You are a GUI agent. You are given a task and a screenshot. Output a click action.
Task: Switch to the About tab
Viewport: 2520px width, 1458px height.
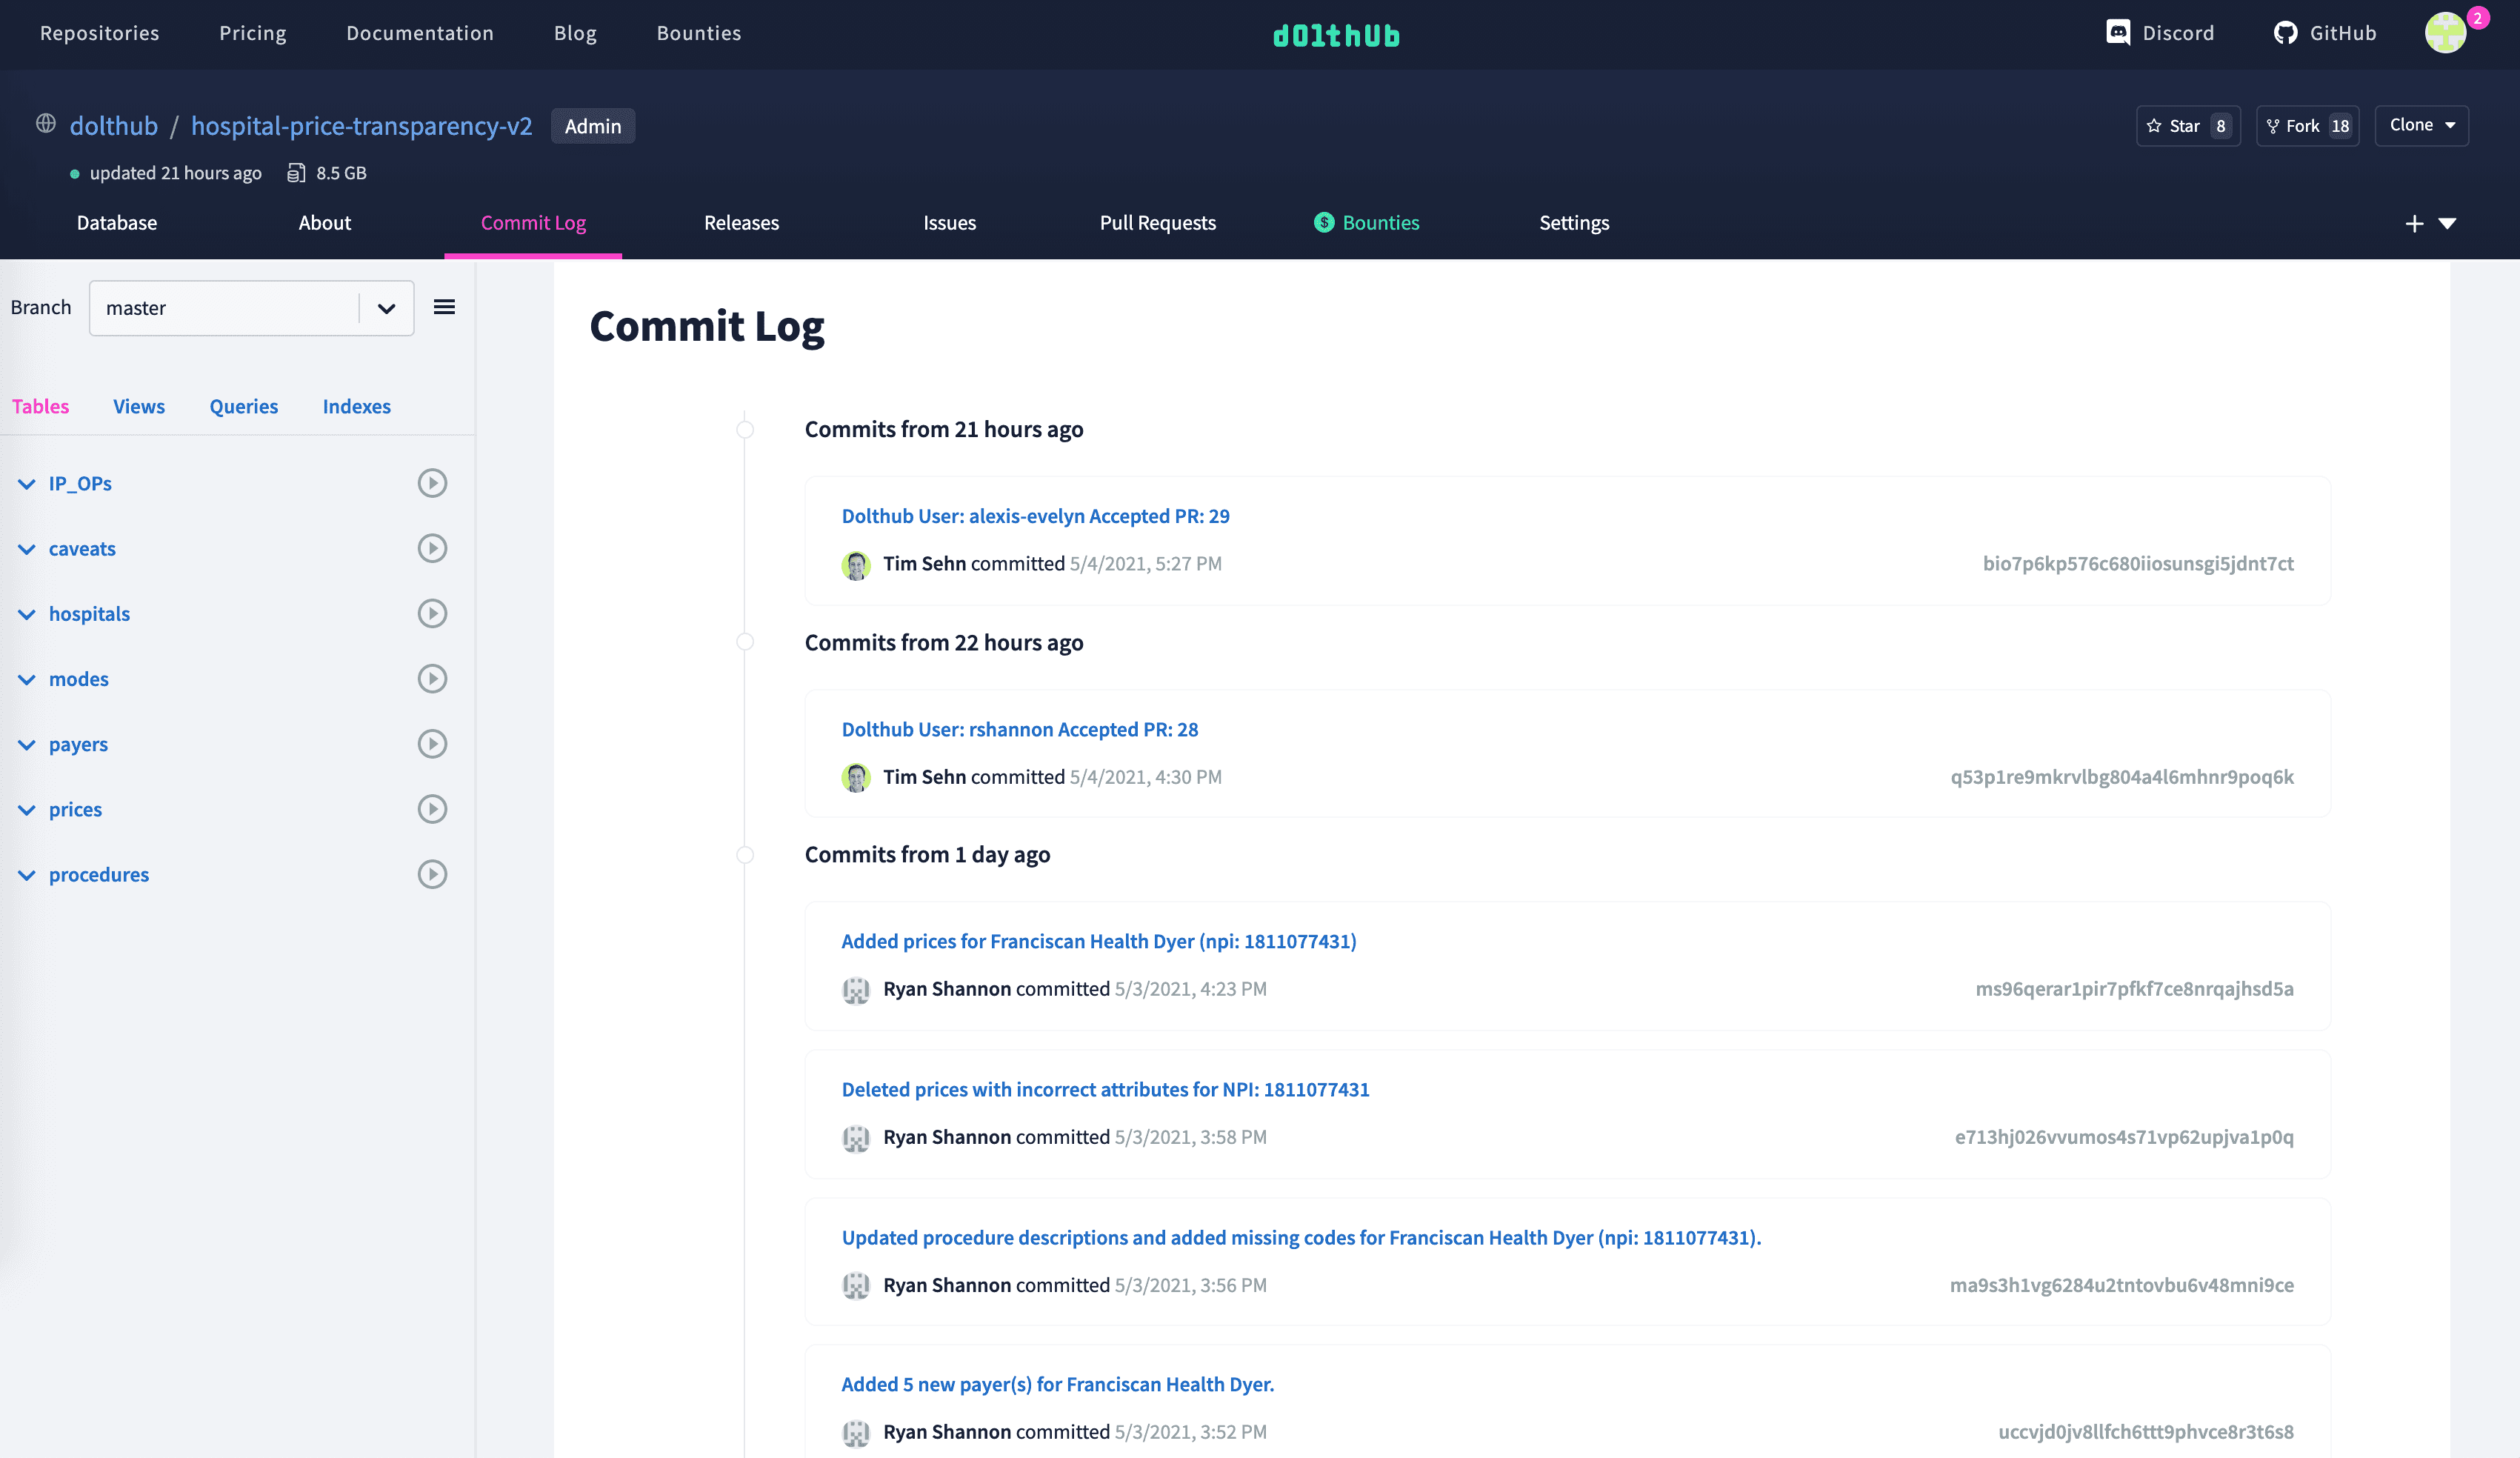point(324,223)
